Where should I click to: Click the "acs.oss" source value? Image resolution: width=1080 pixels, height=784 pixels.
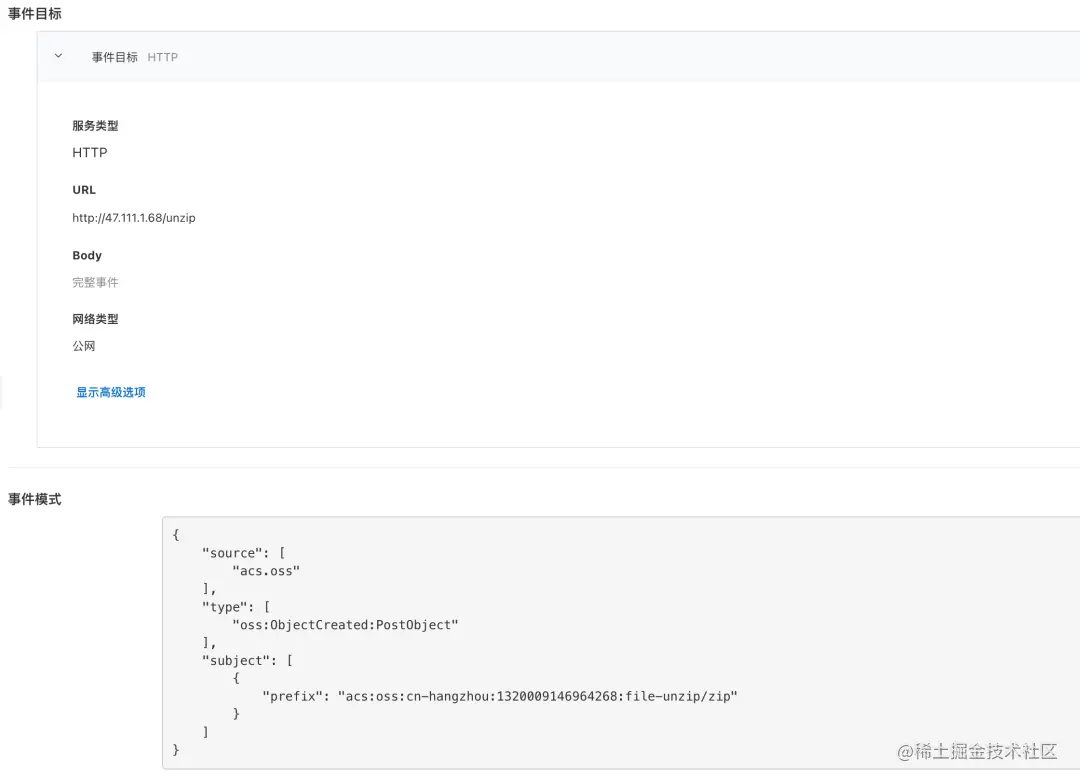(266, 571)
